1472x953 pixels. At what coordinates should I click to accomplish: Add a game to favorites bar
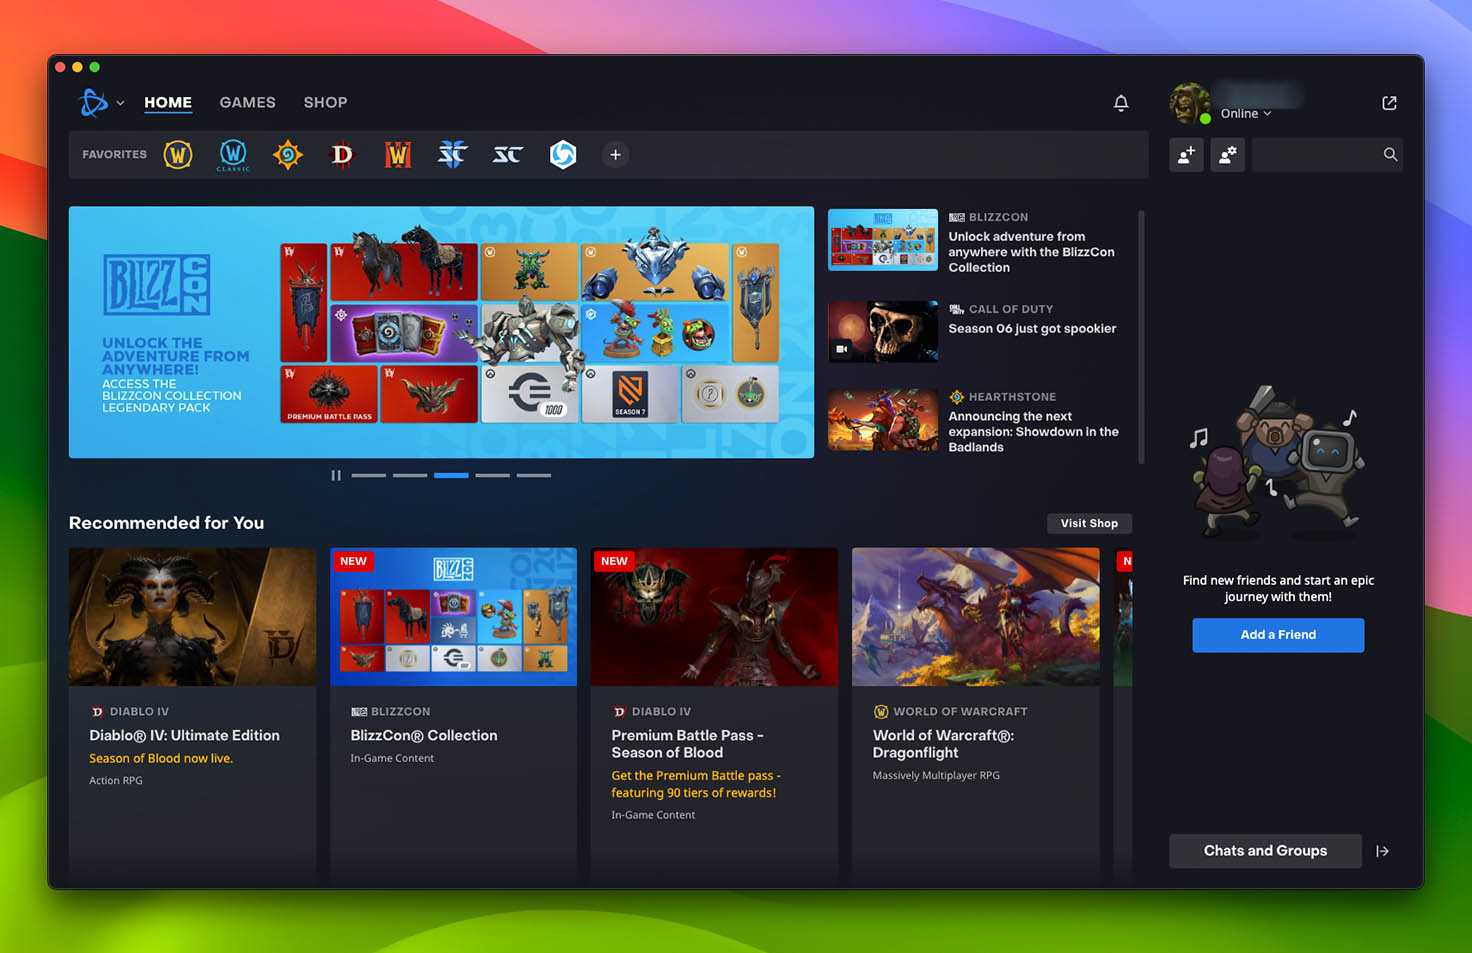click(x=615, y=155)
